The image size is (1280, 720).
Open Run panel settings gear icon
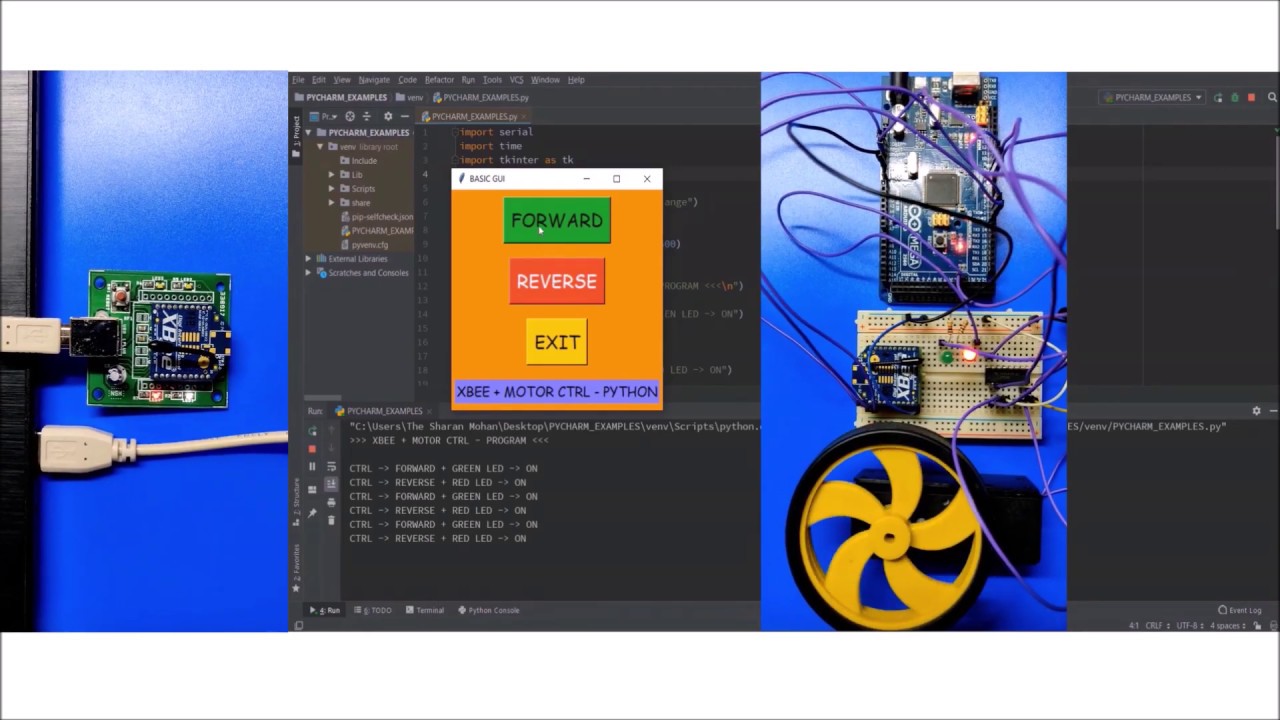pos(1256,411)
